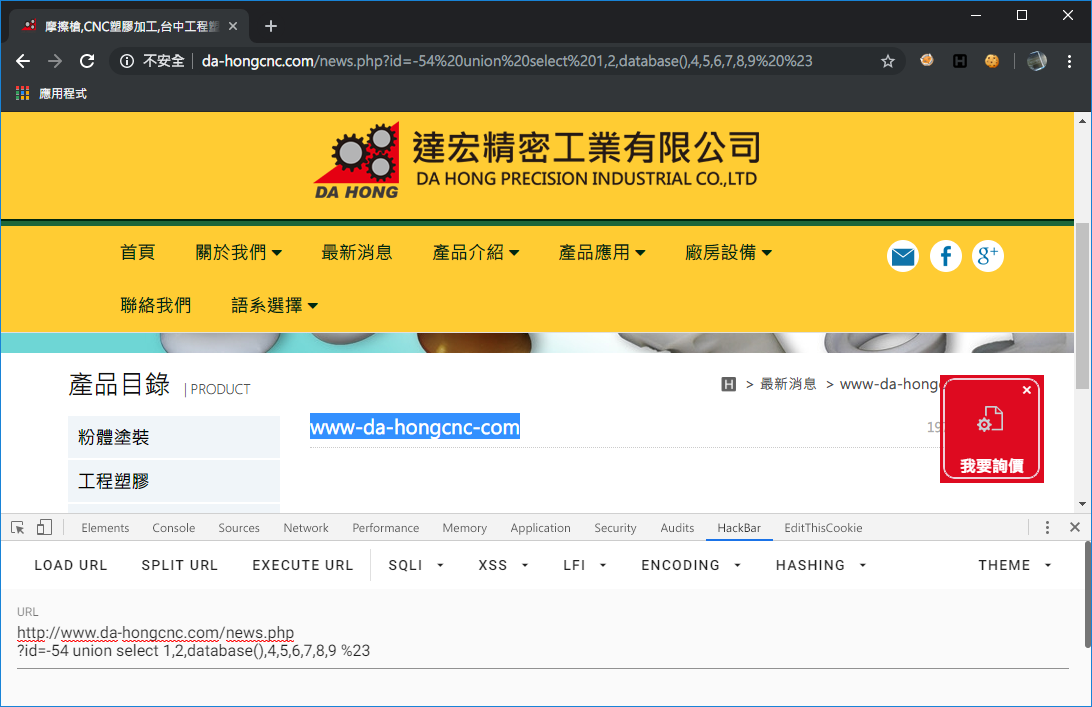The image size is (1092, 707).
Task: Switch to the Console tab
Action: [x=173, y=528]
